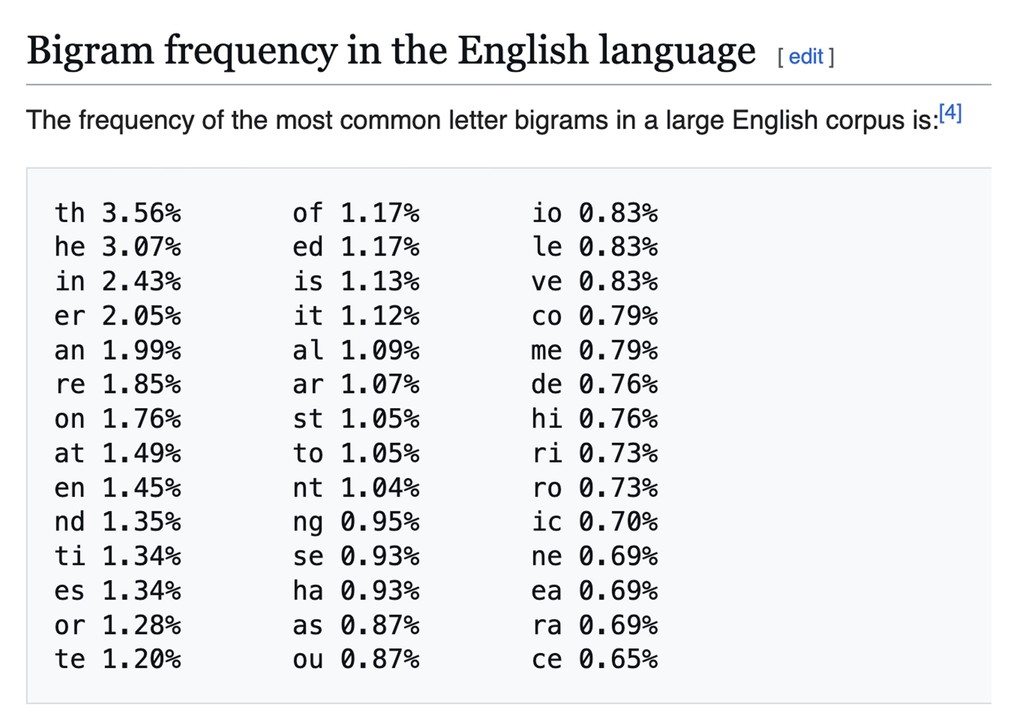The image size is (1024, 722).
Task: Click the 'hi 0.76%' entry
Action: [x=595, y=419]
